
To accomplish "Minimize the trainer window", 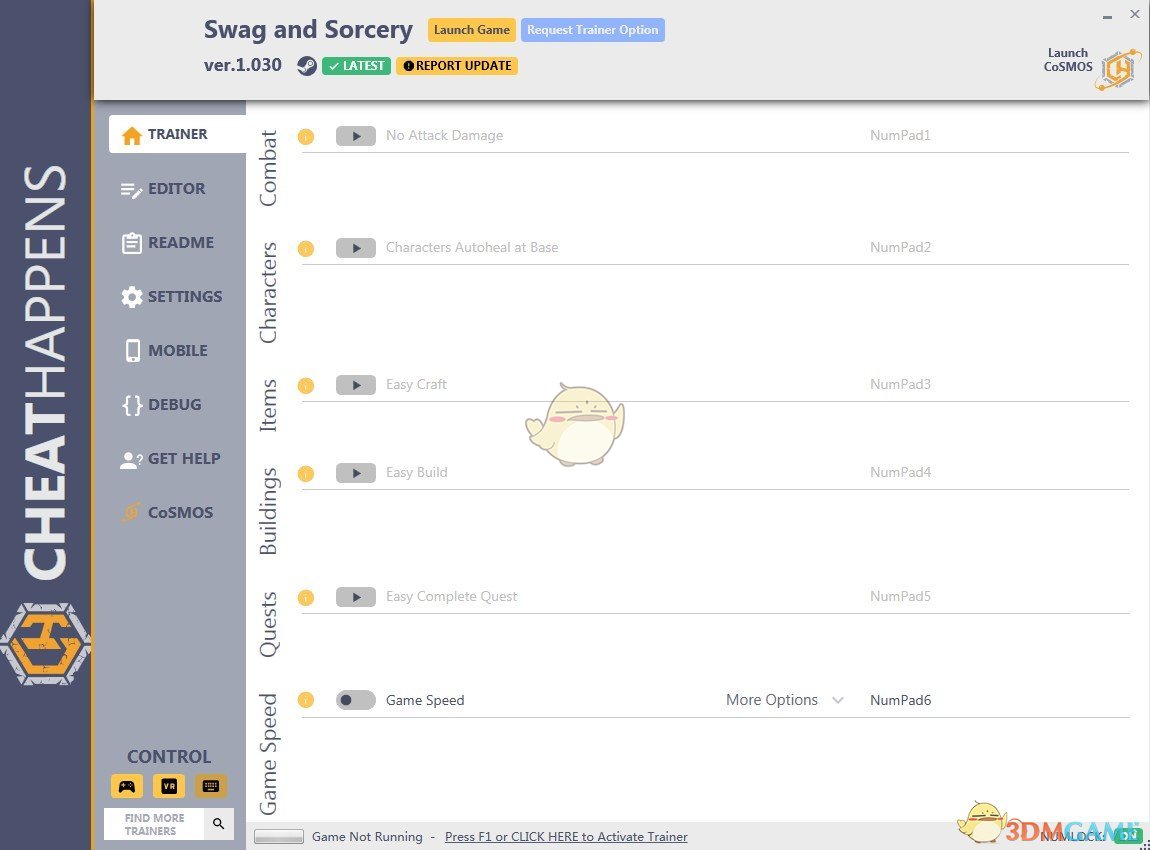I will point(1107,16).
